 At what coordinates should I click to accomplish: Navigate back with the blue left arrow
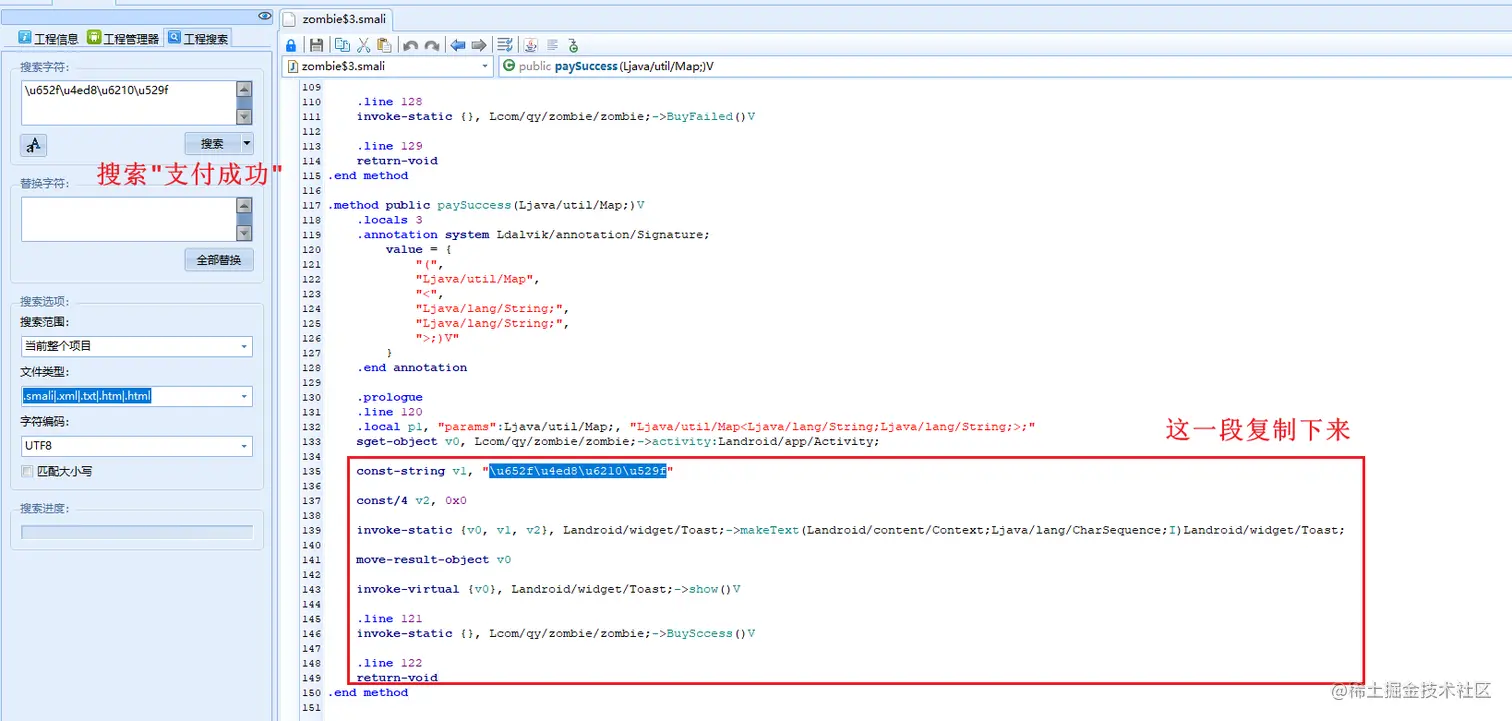click(x=457, y=45)
